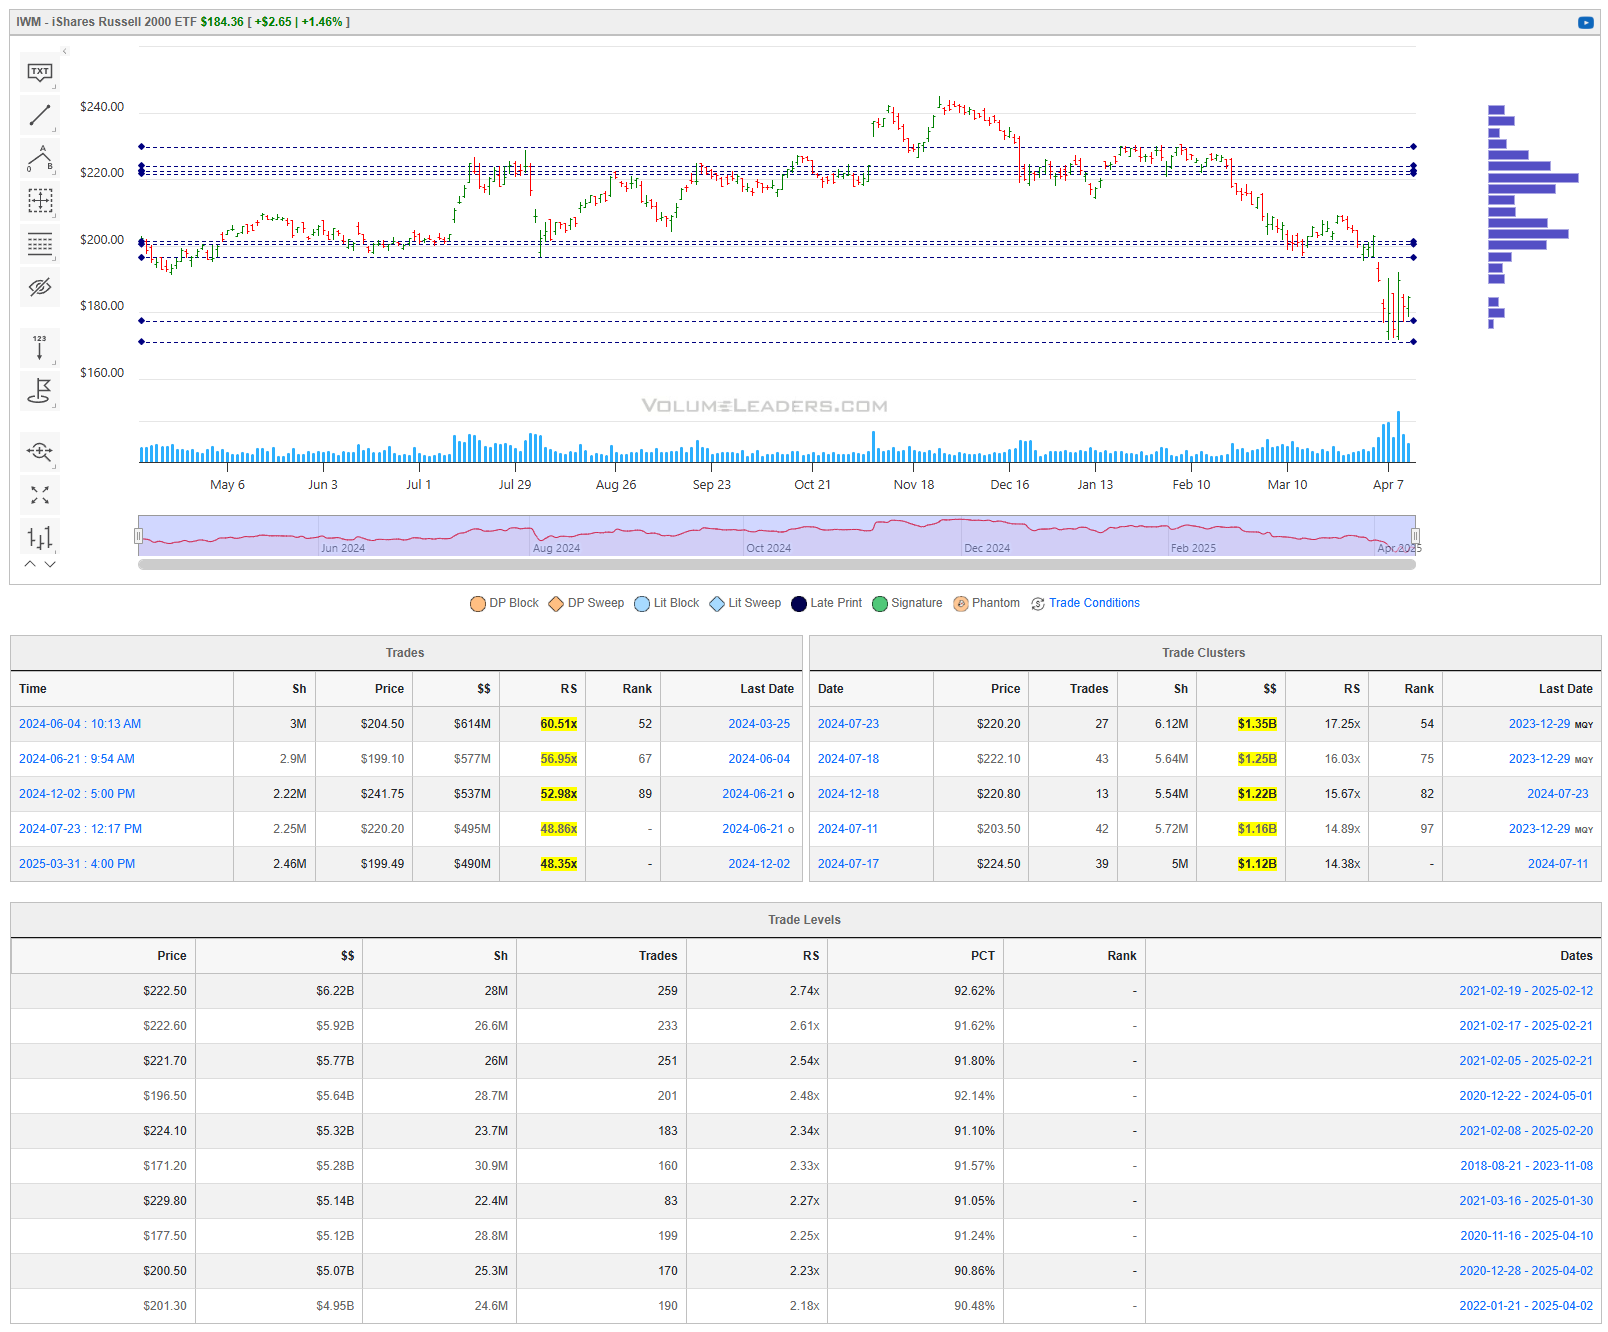This screenshot has height=1332, width=1608.
Task: Open cluster dated 2024-07-17
Action: pos(848,864)
